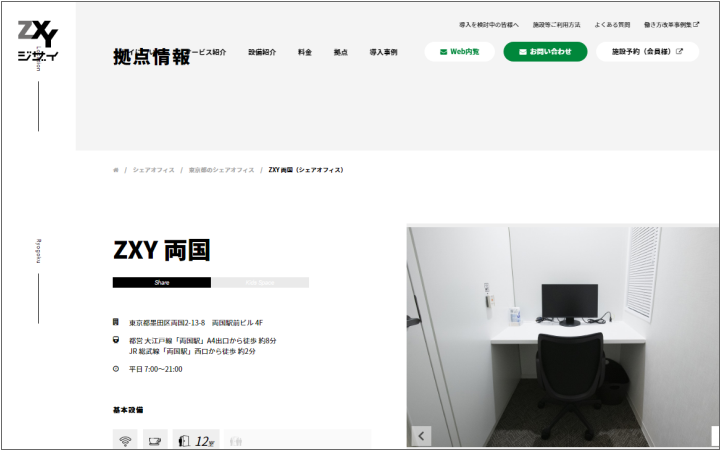The width and height of the screenshot is (720, 450).
Task: Open 料金 in navigation menu
Action: (x=305, y=52)
